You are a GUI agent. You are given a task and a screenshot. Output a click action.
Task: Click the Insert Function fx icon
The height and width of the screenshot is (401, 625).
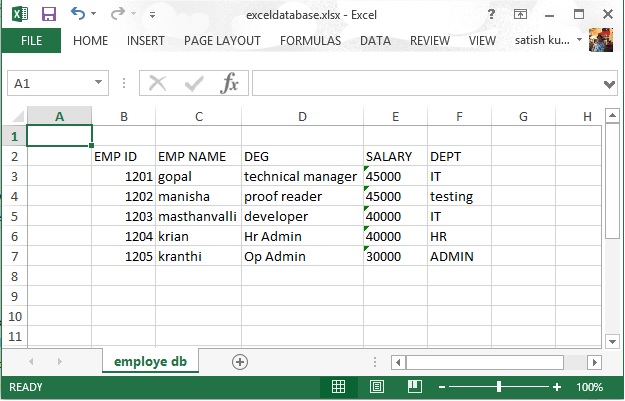coord(229,84)
